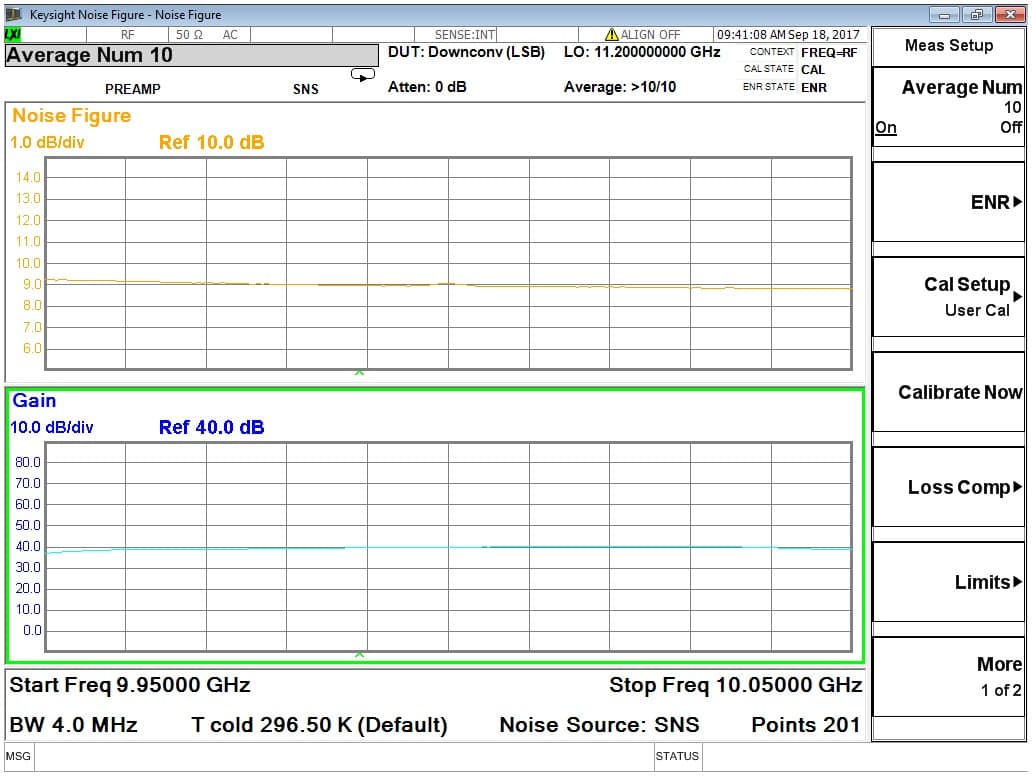
Task: Close the Keysight Noise Figure window
Action: 1009,14
